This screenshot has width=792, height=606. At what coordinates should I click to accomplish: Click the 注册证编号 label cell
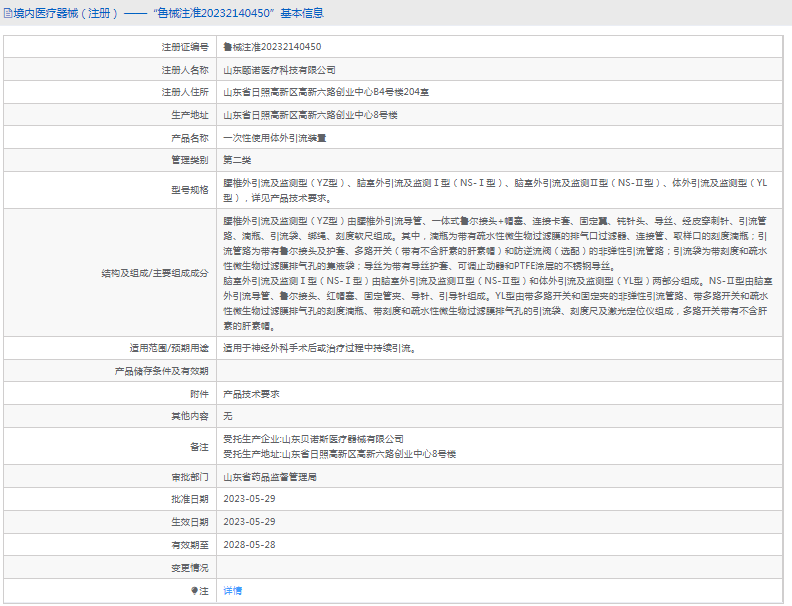coord(110,47)
